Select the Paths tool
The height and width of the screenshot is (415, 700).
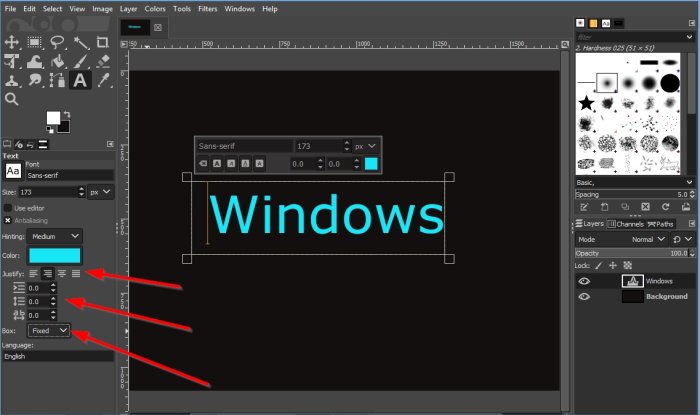[57, 81]
